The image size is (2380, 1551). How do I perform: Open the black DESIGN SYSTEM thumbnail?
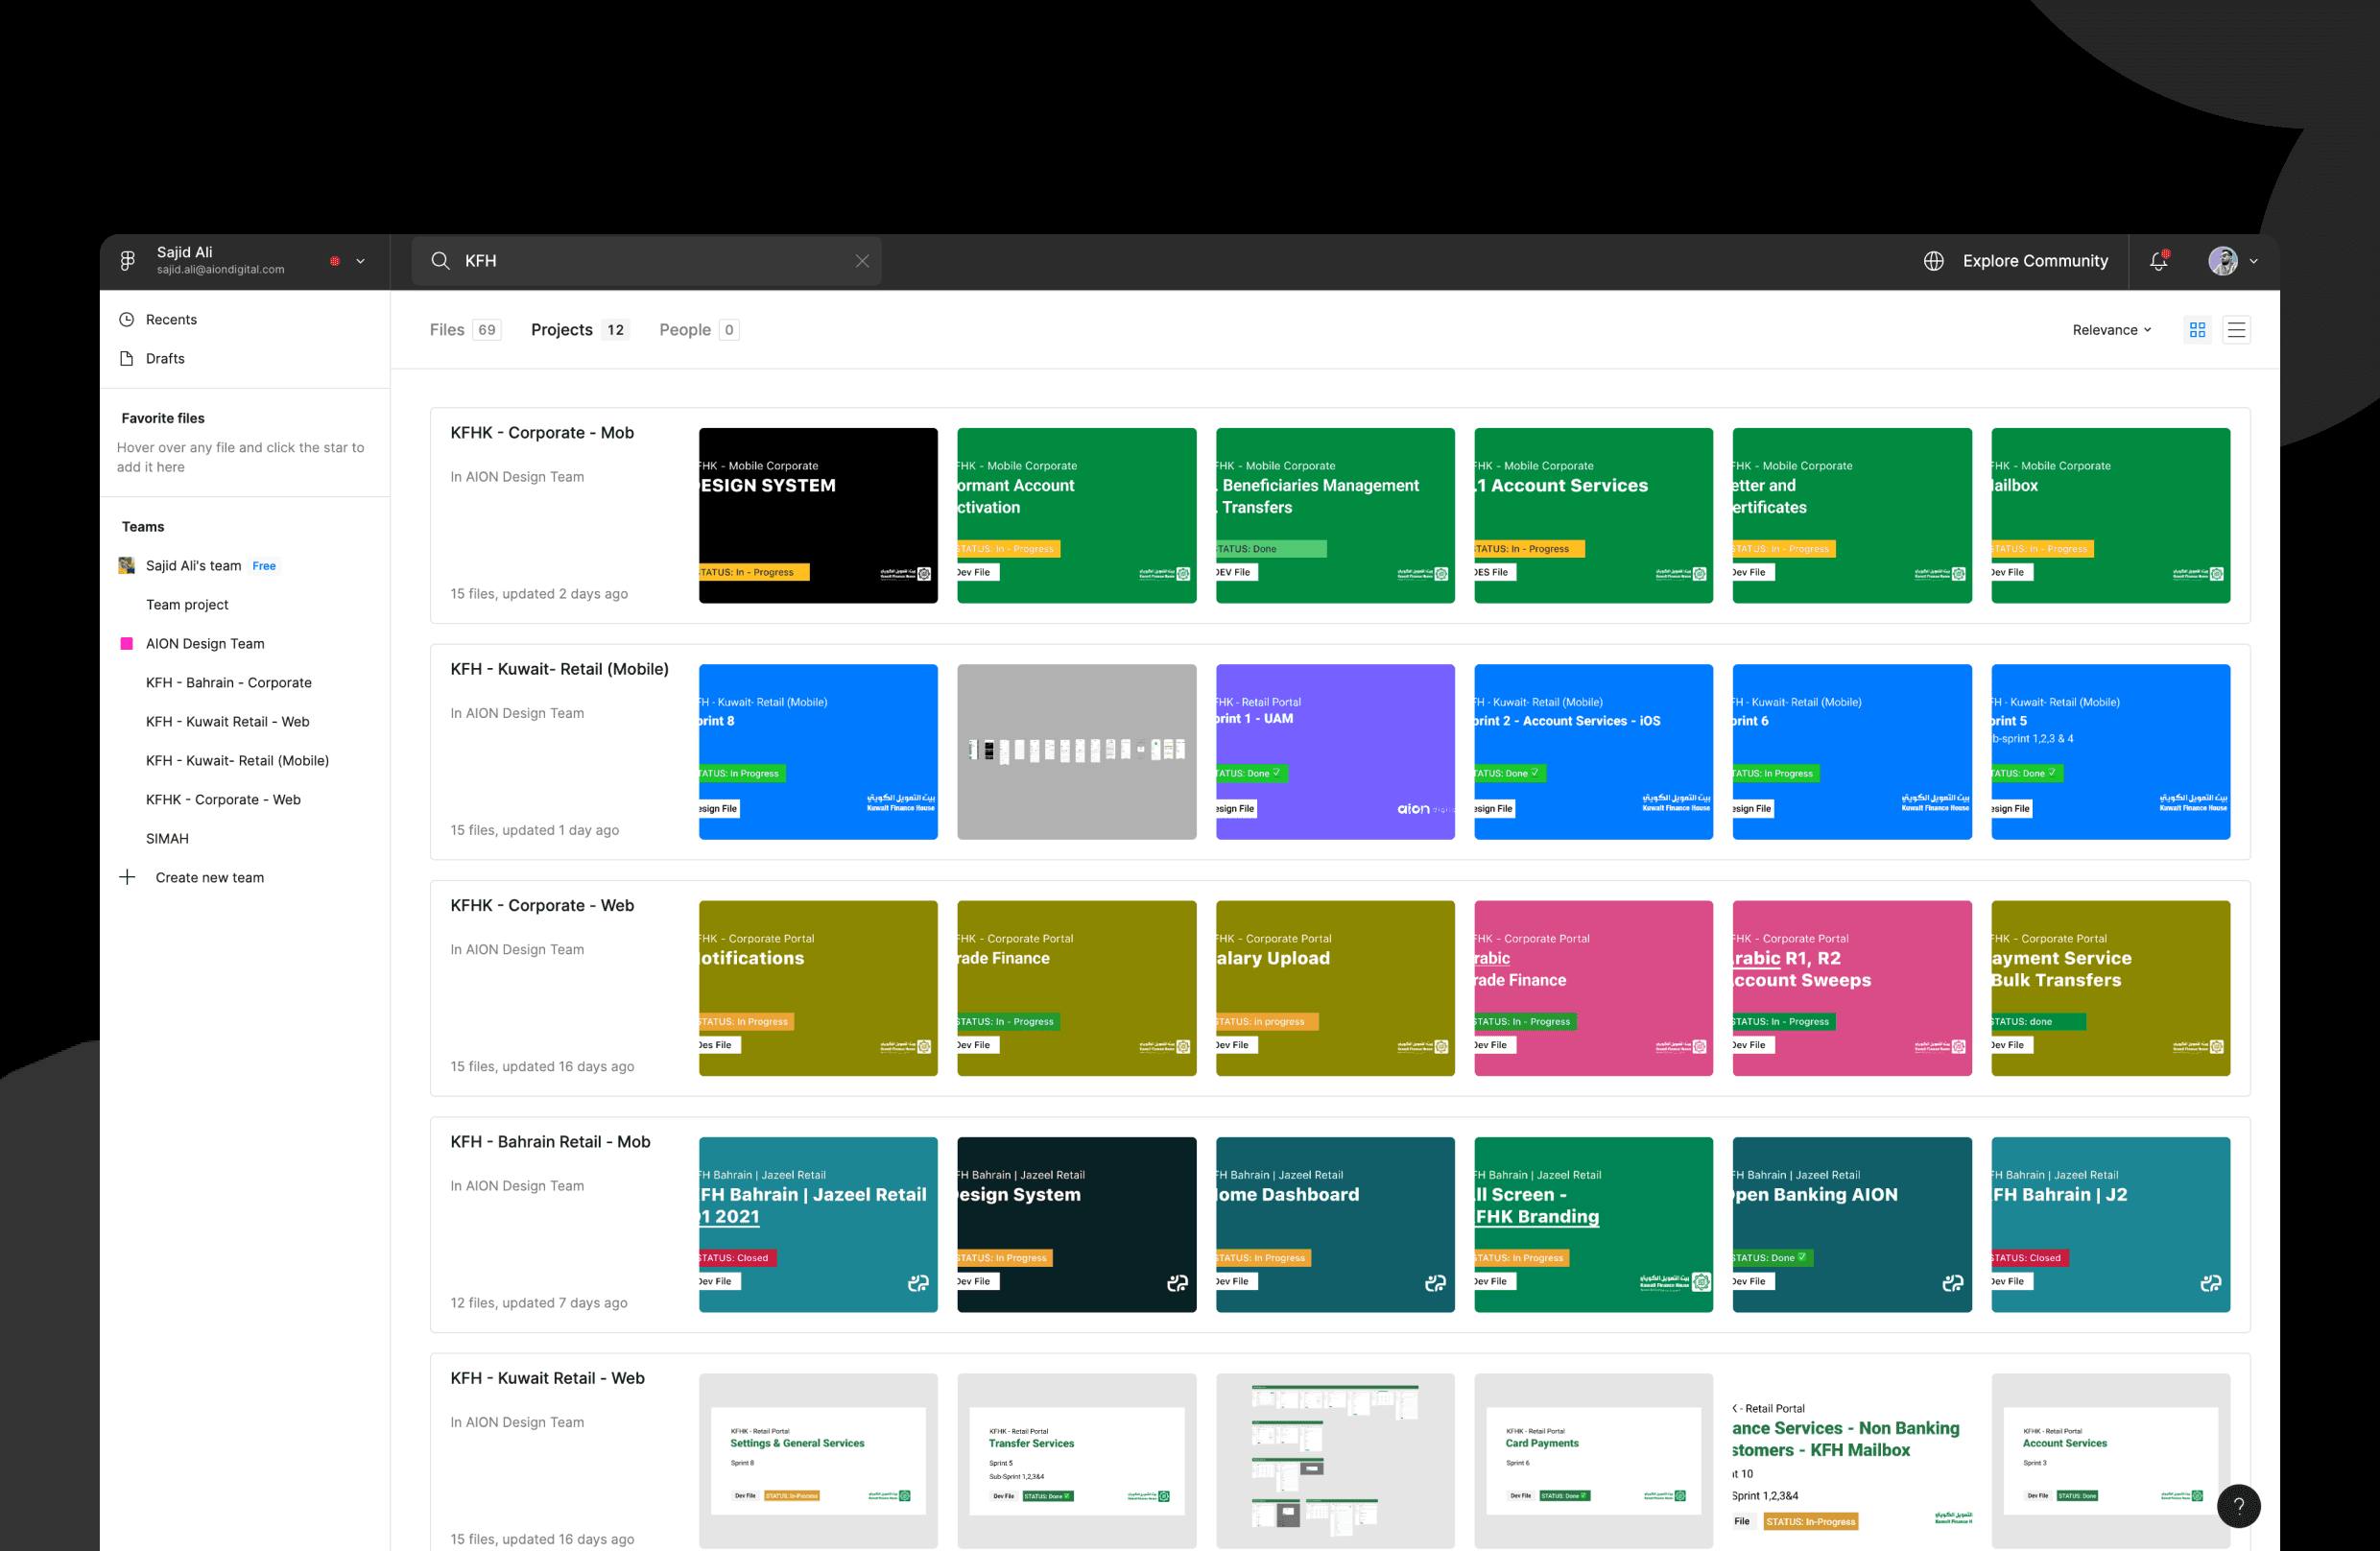tap(818, 516)
